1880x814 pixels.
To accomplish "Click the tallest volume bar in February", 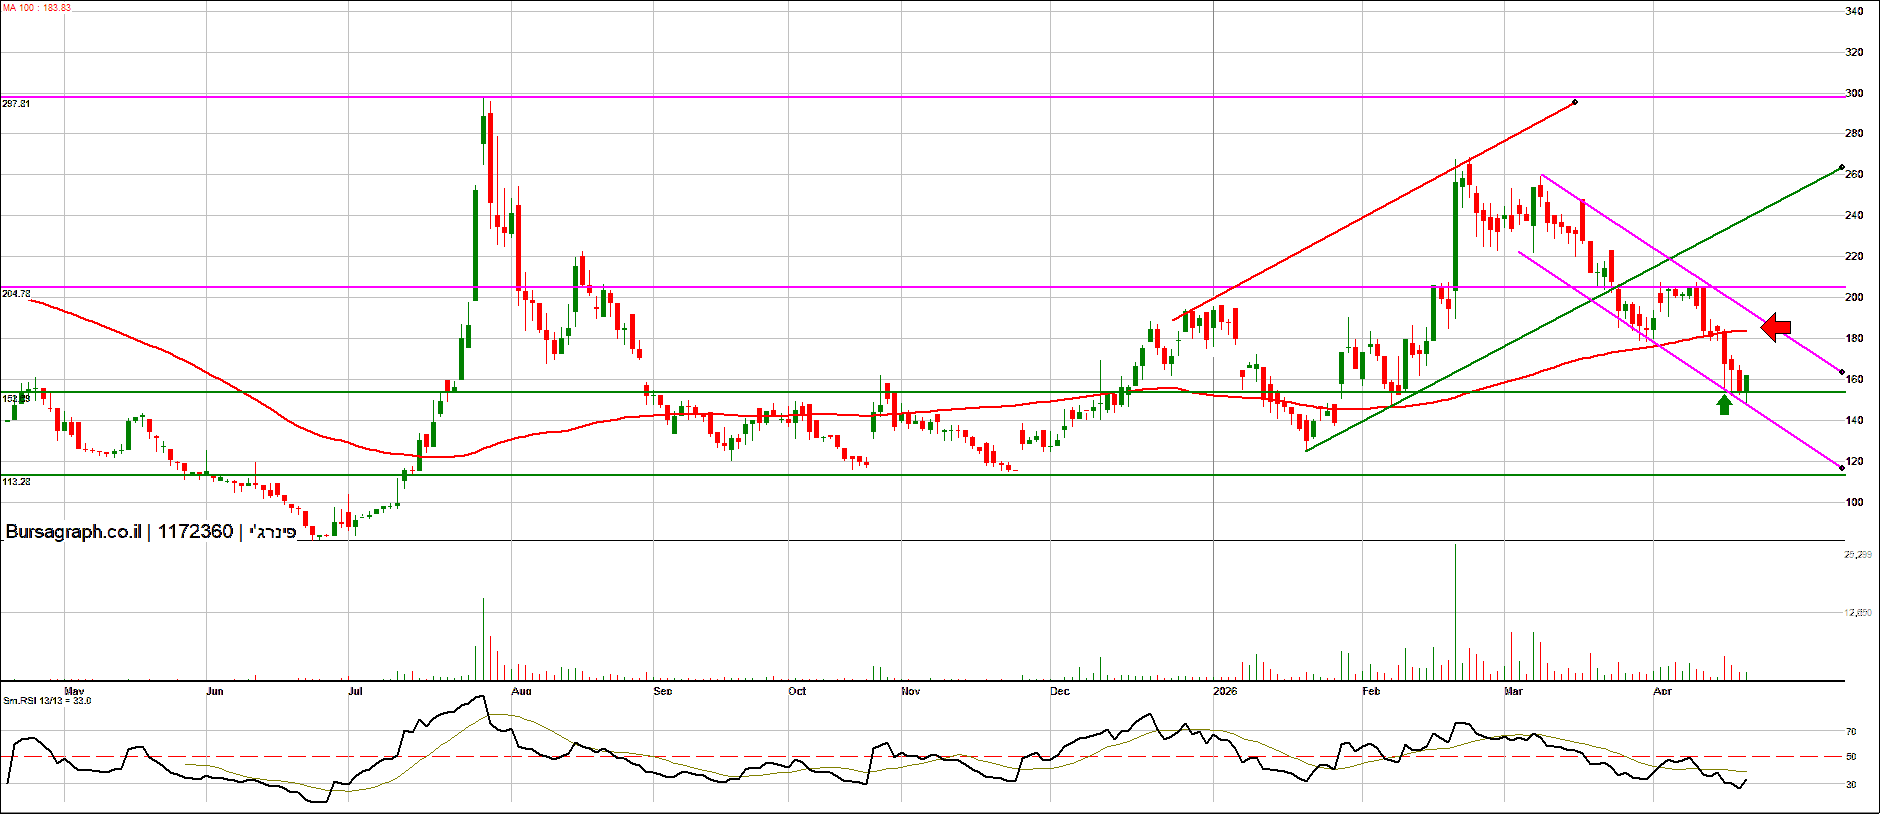I will click(x=1455, y=612).
